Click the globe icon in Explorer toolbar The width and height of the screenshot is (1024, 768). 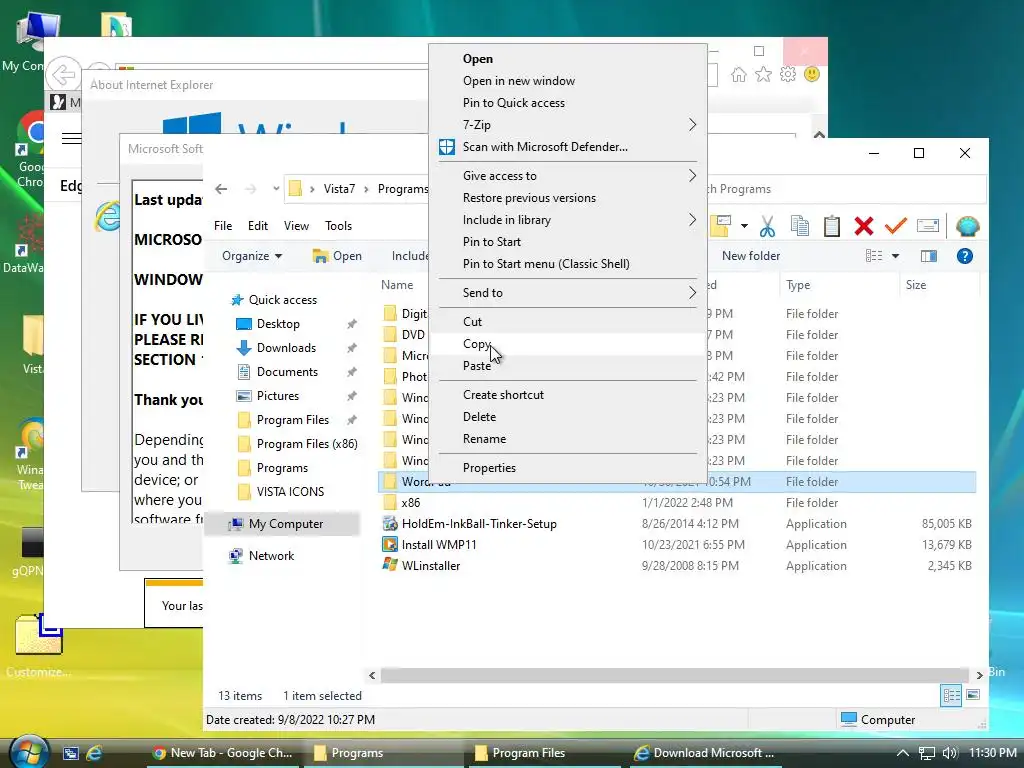(x=967, y=227)
